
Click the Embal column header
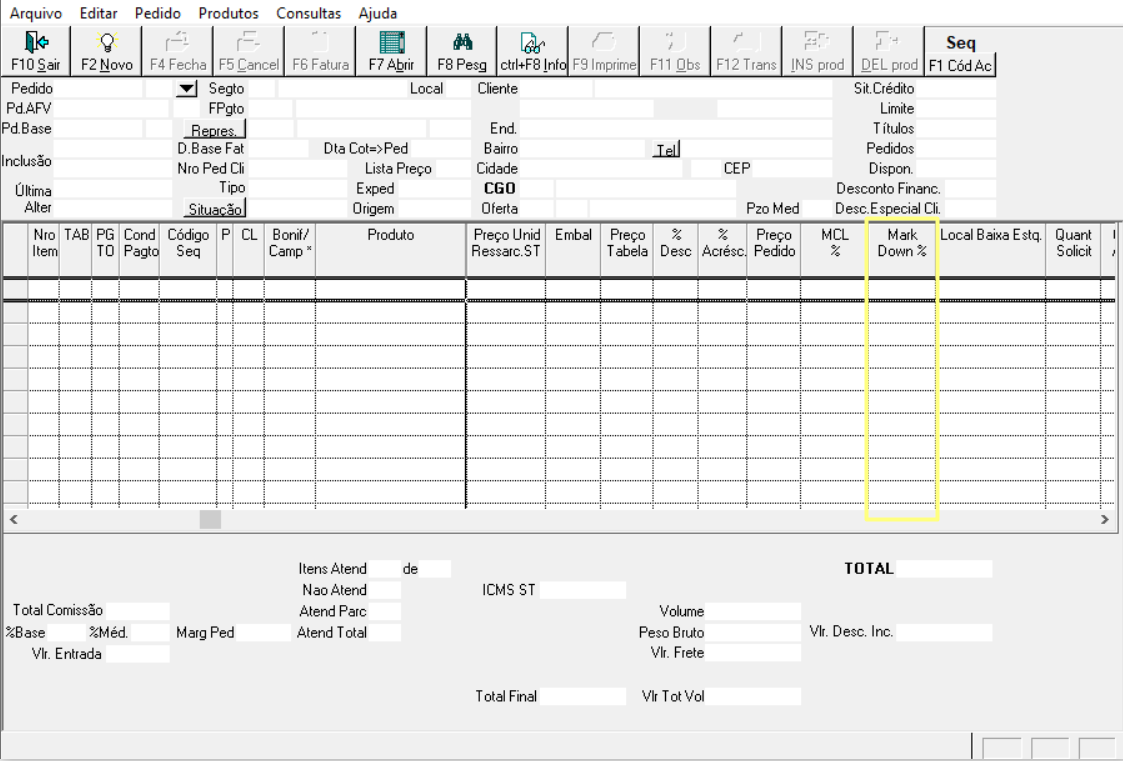(x=573, y=249)
